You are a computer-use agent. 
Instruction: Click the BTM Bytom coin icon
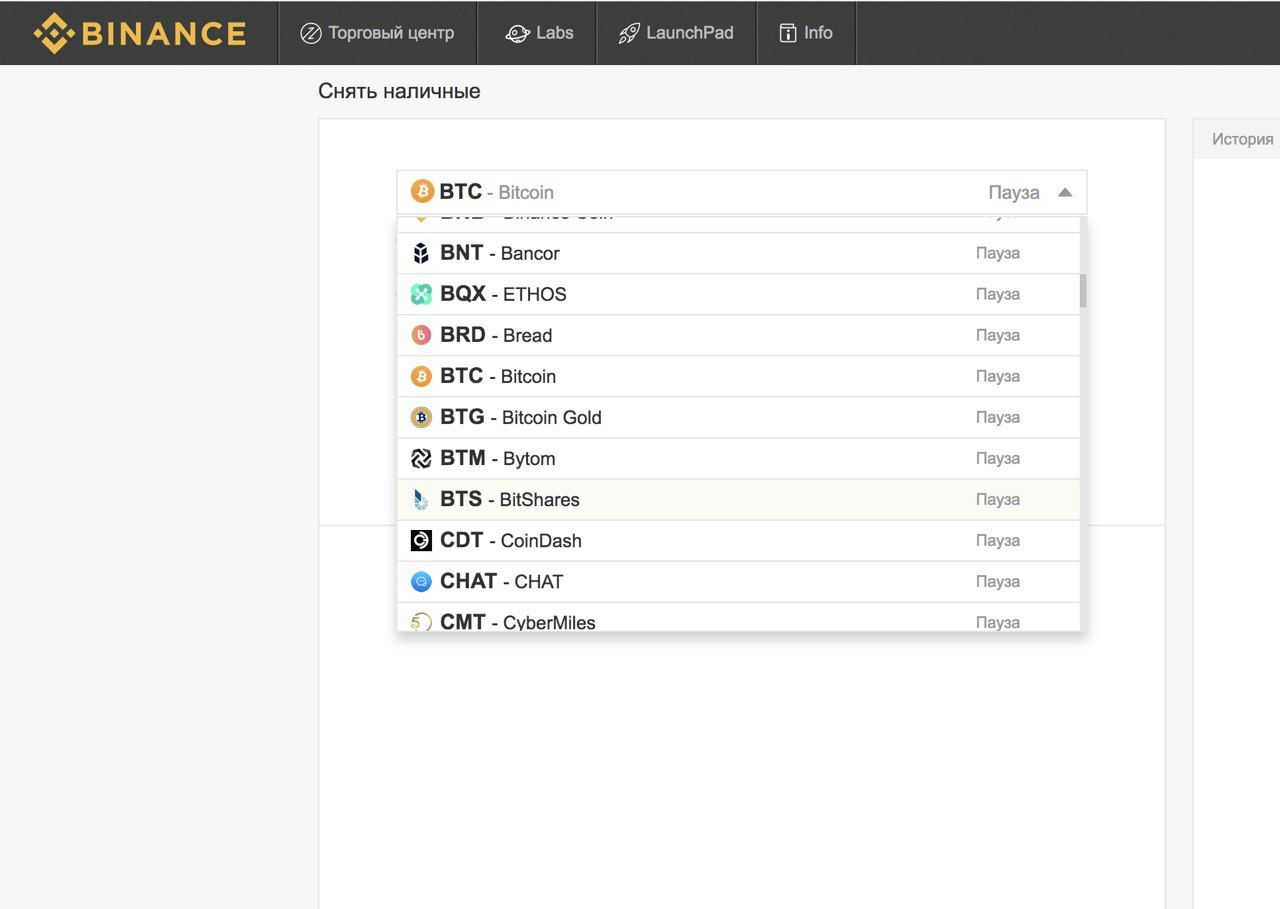[421, 458]
